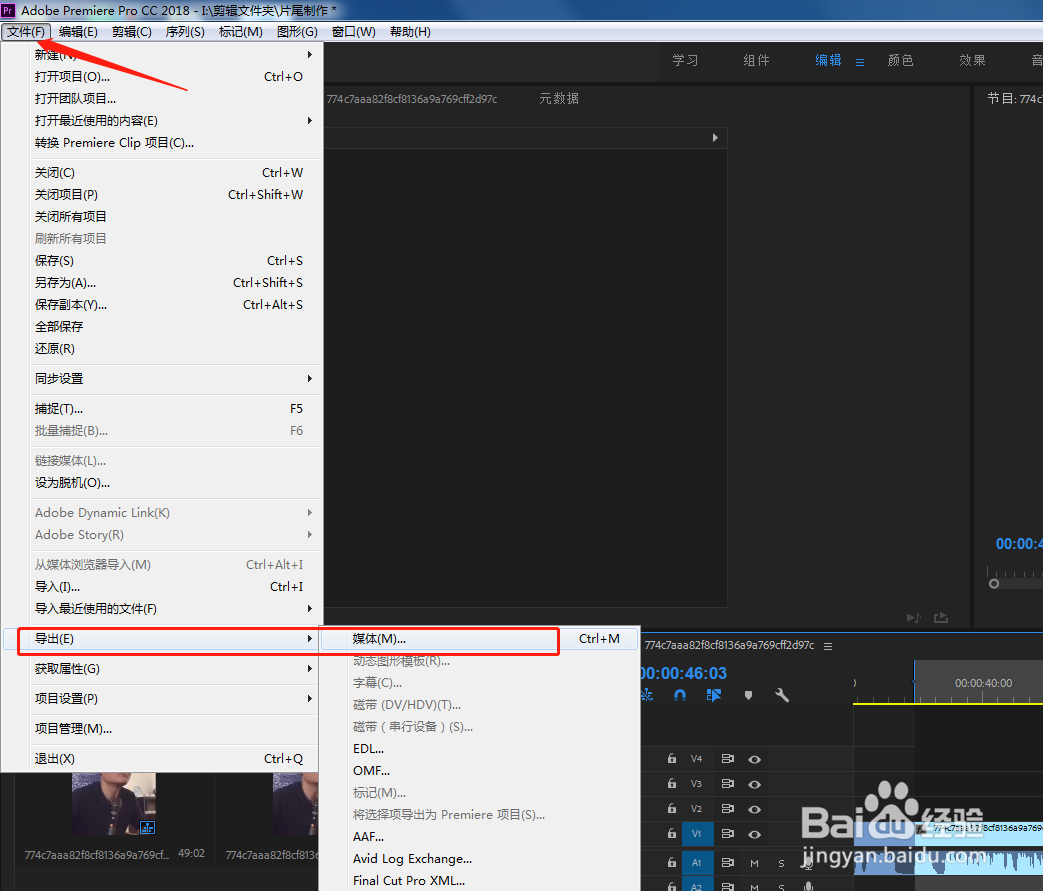Open the 编辑(E) menu
Screen dimensions: 1043x891
click(78, 32)
